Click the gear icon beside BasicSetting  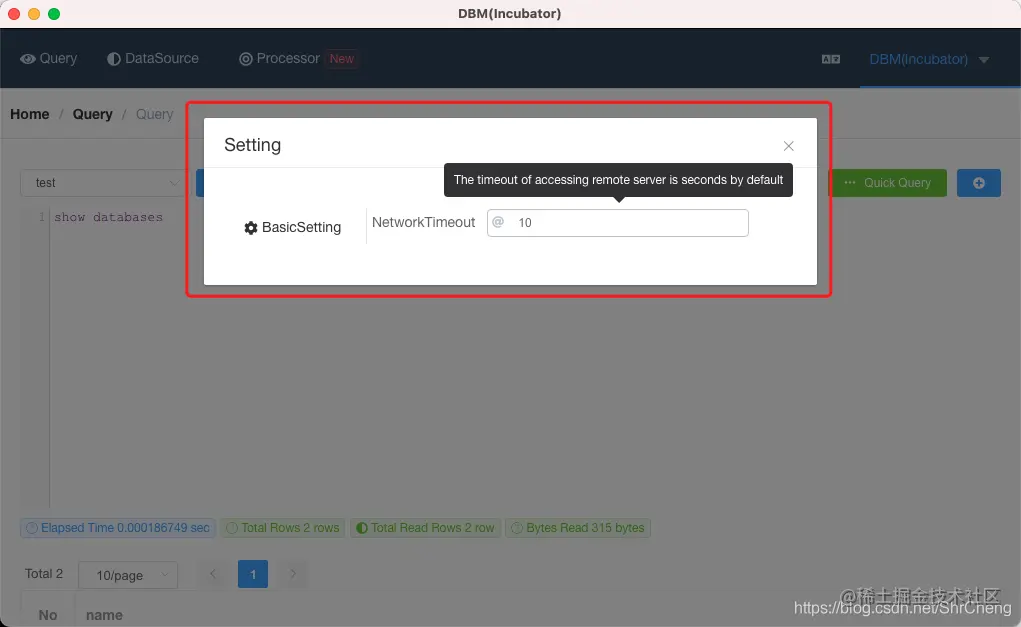click(x=251, y=228)
